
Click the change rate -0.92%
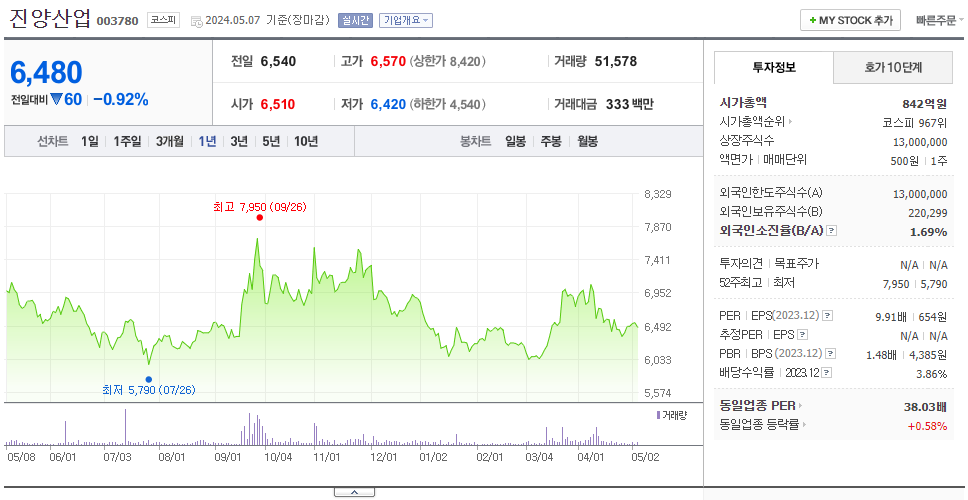click(x=121, y=99)
